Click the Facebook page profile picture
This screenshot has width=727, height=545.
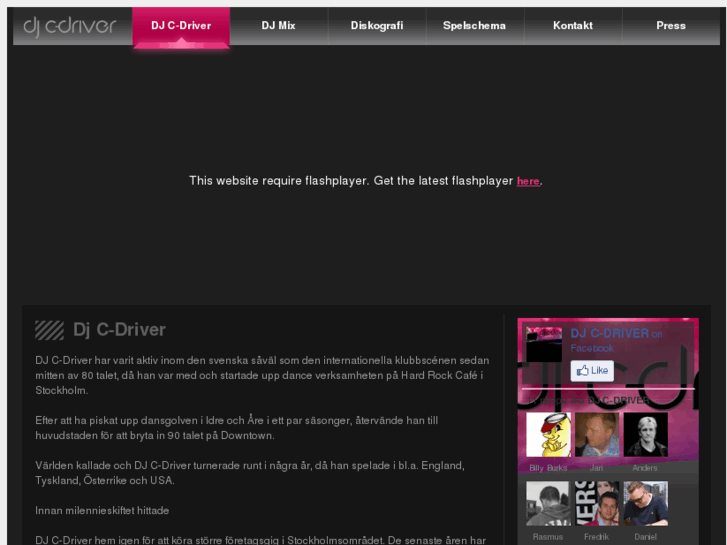[544, 344]
